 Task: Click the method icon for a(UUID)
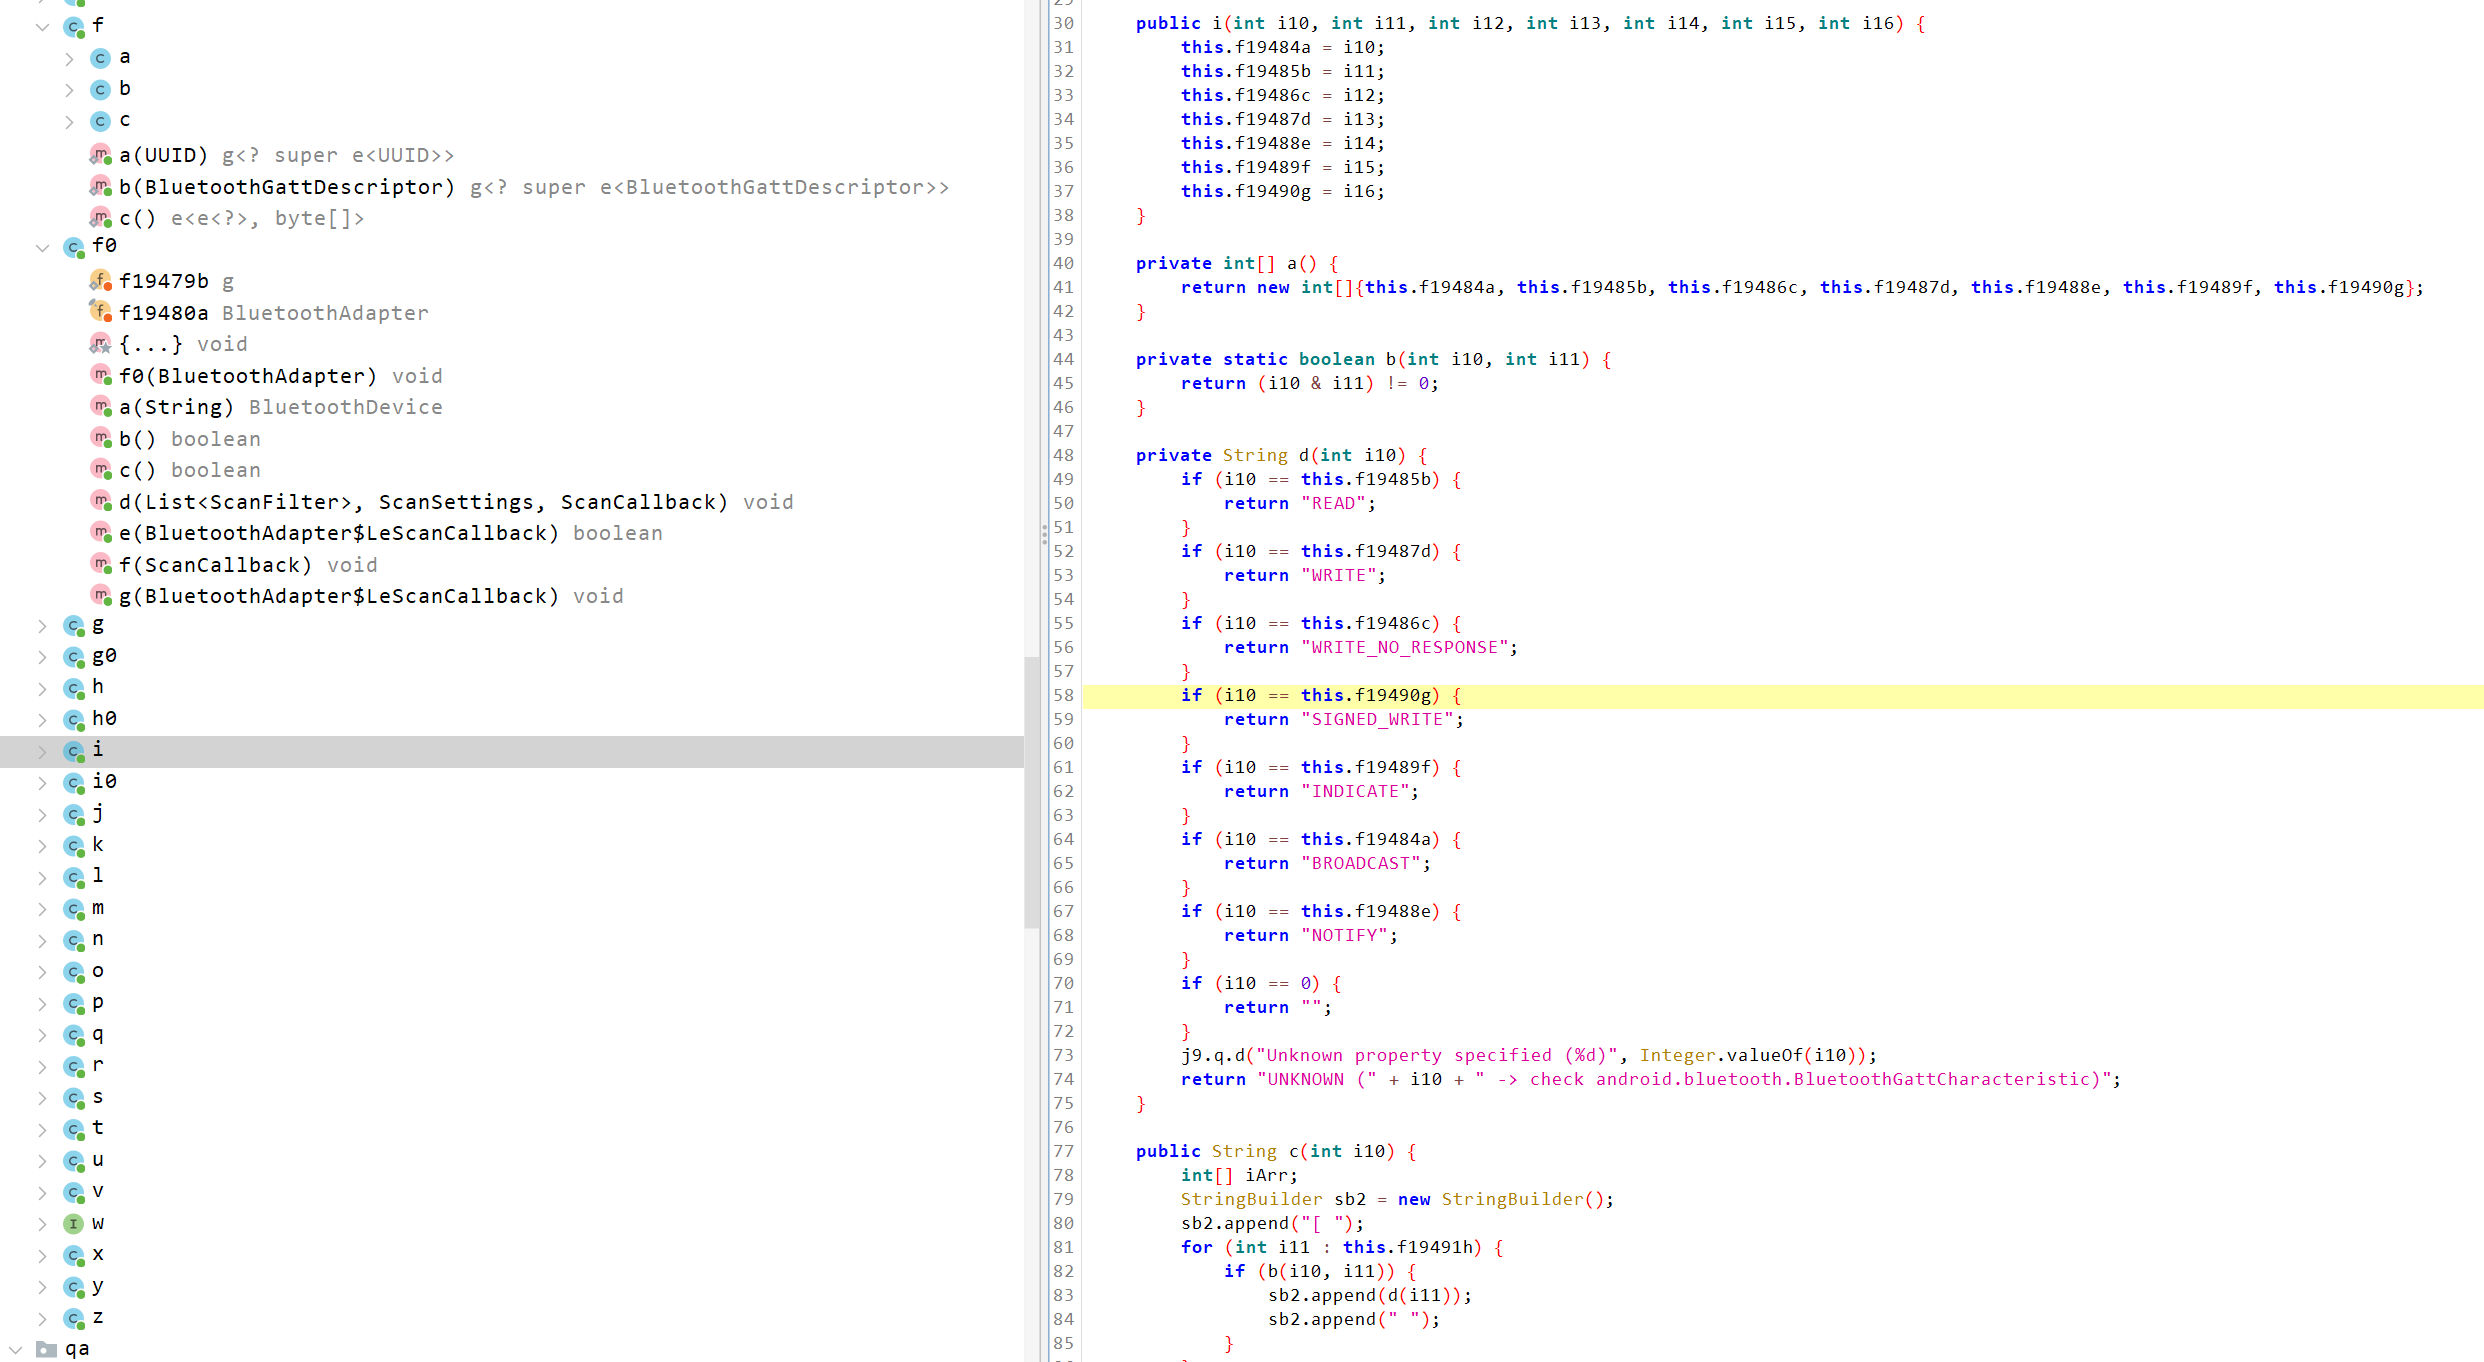tap(100, 155)
